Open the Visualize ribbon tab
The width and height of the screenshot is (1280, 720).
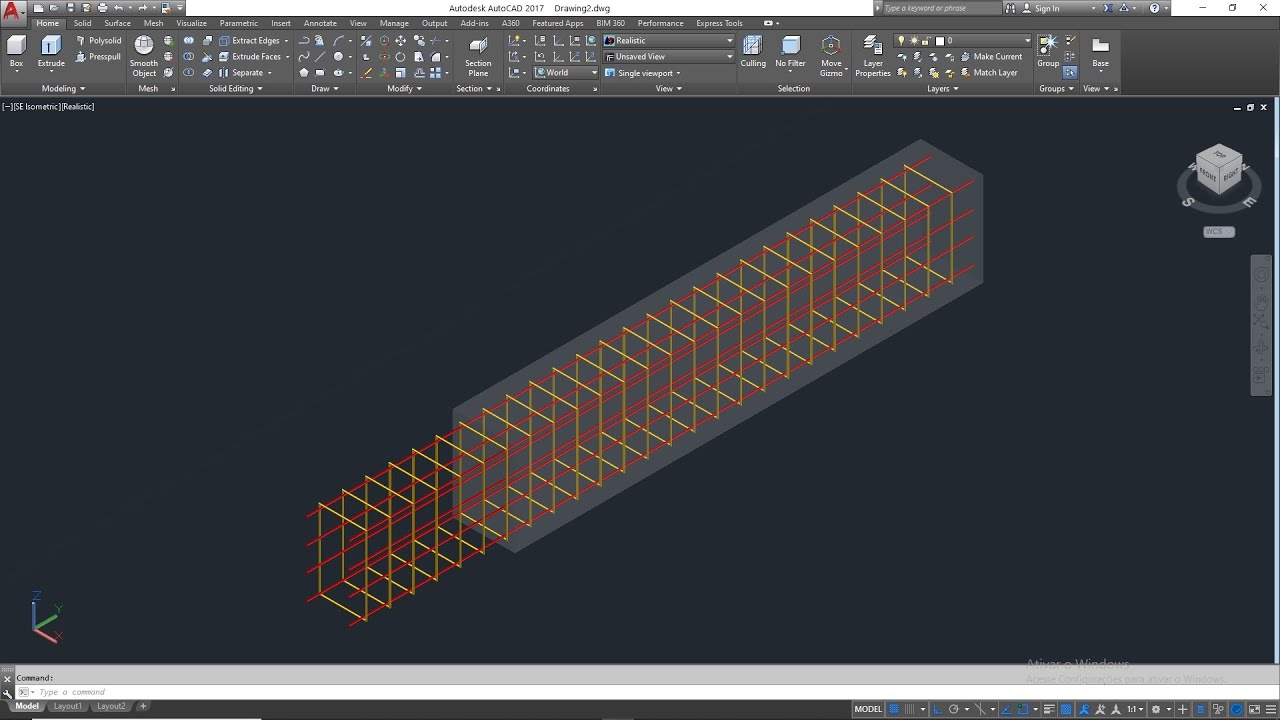point(191,23)
